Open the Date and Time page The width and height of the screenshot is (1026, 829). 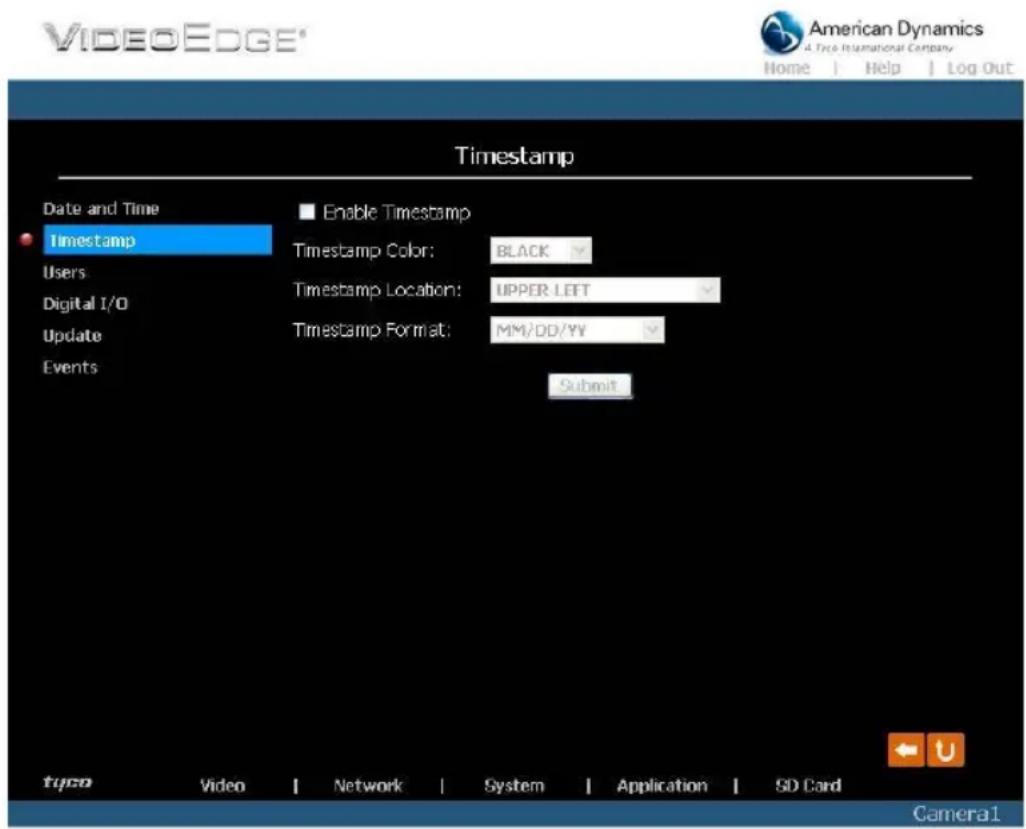pos(101,209)
